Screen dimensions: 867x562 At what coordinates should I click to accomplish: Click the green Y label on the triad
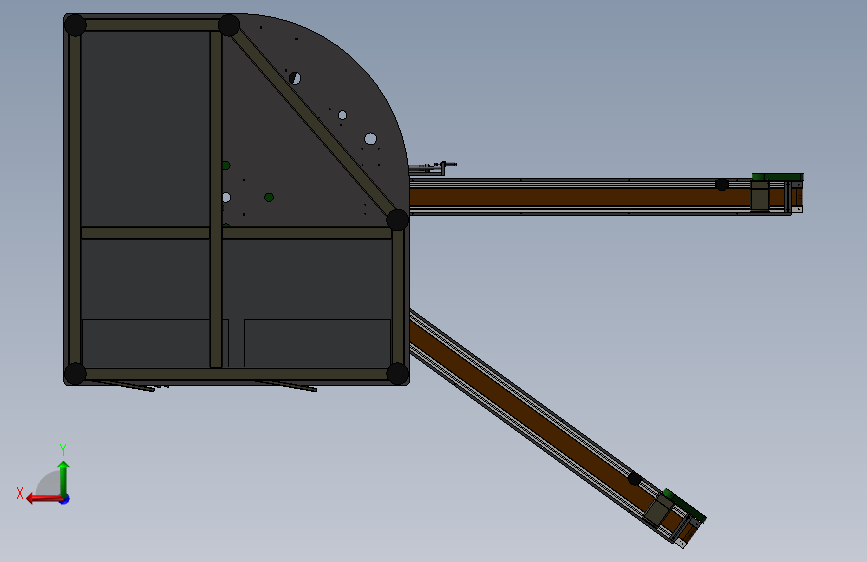63,449
